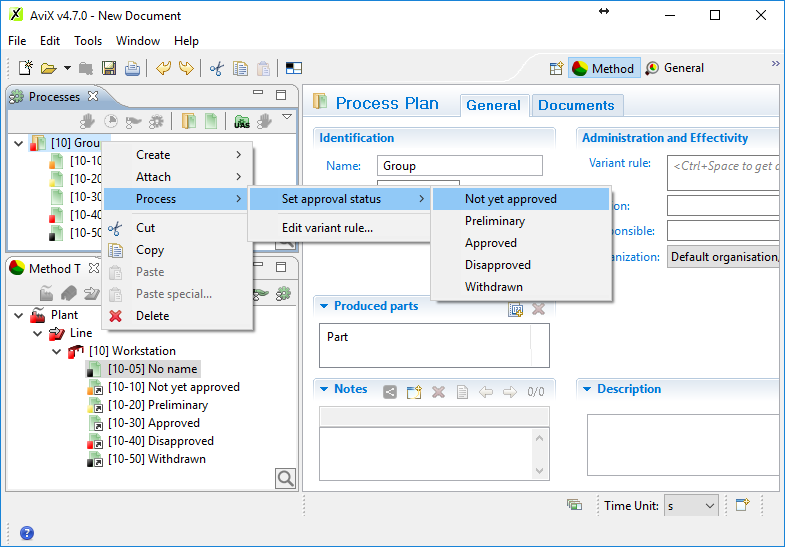The width and height of the screenshot is (785, 547).
Task: Open the Documents tab
Action: tap(576, 105)
